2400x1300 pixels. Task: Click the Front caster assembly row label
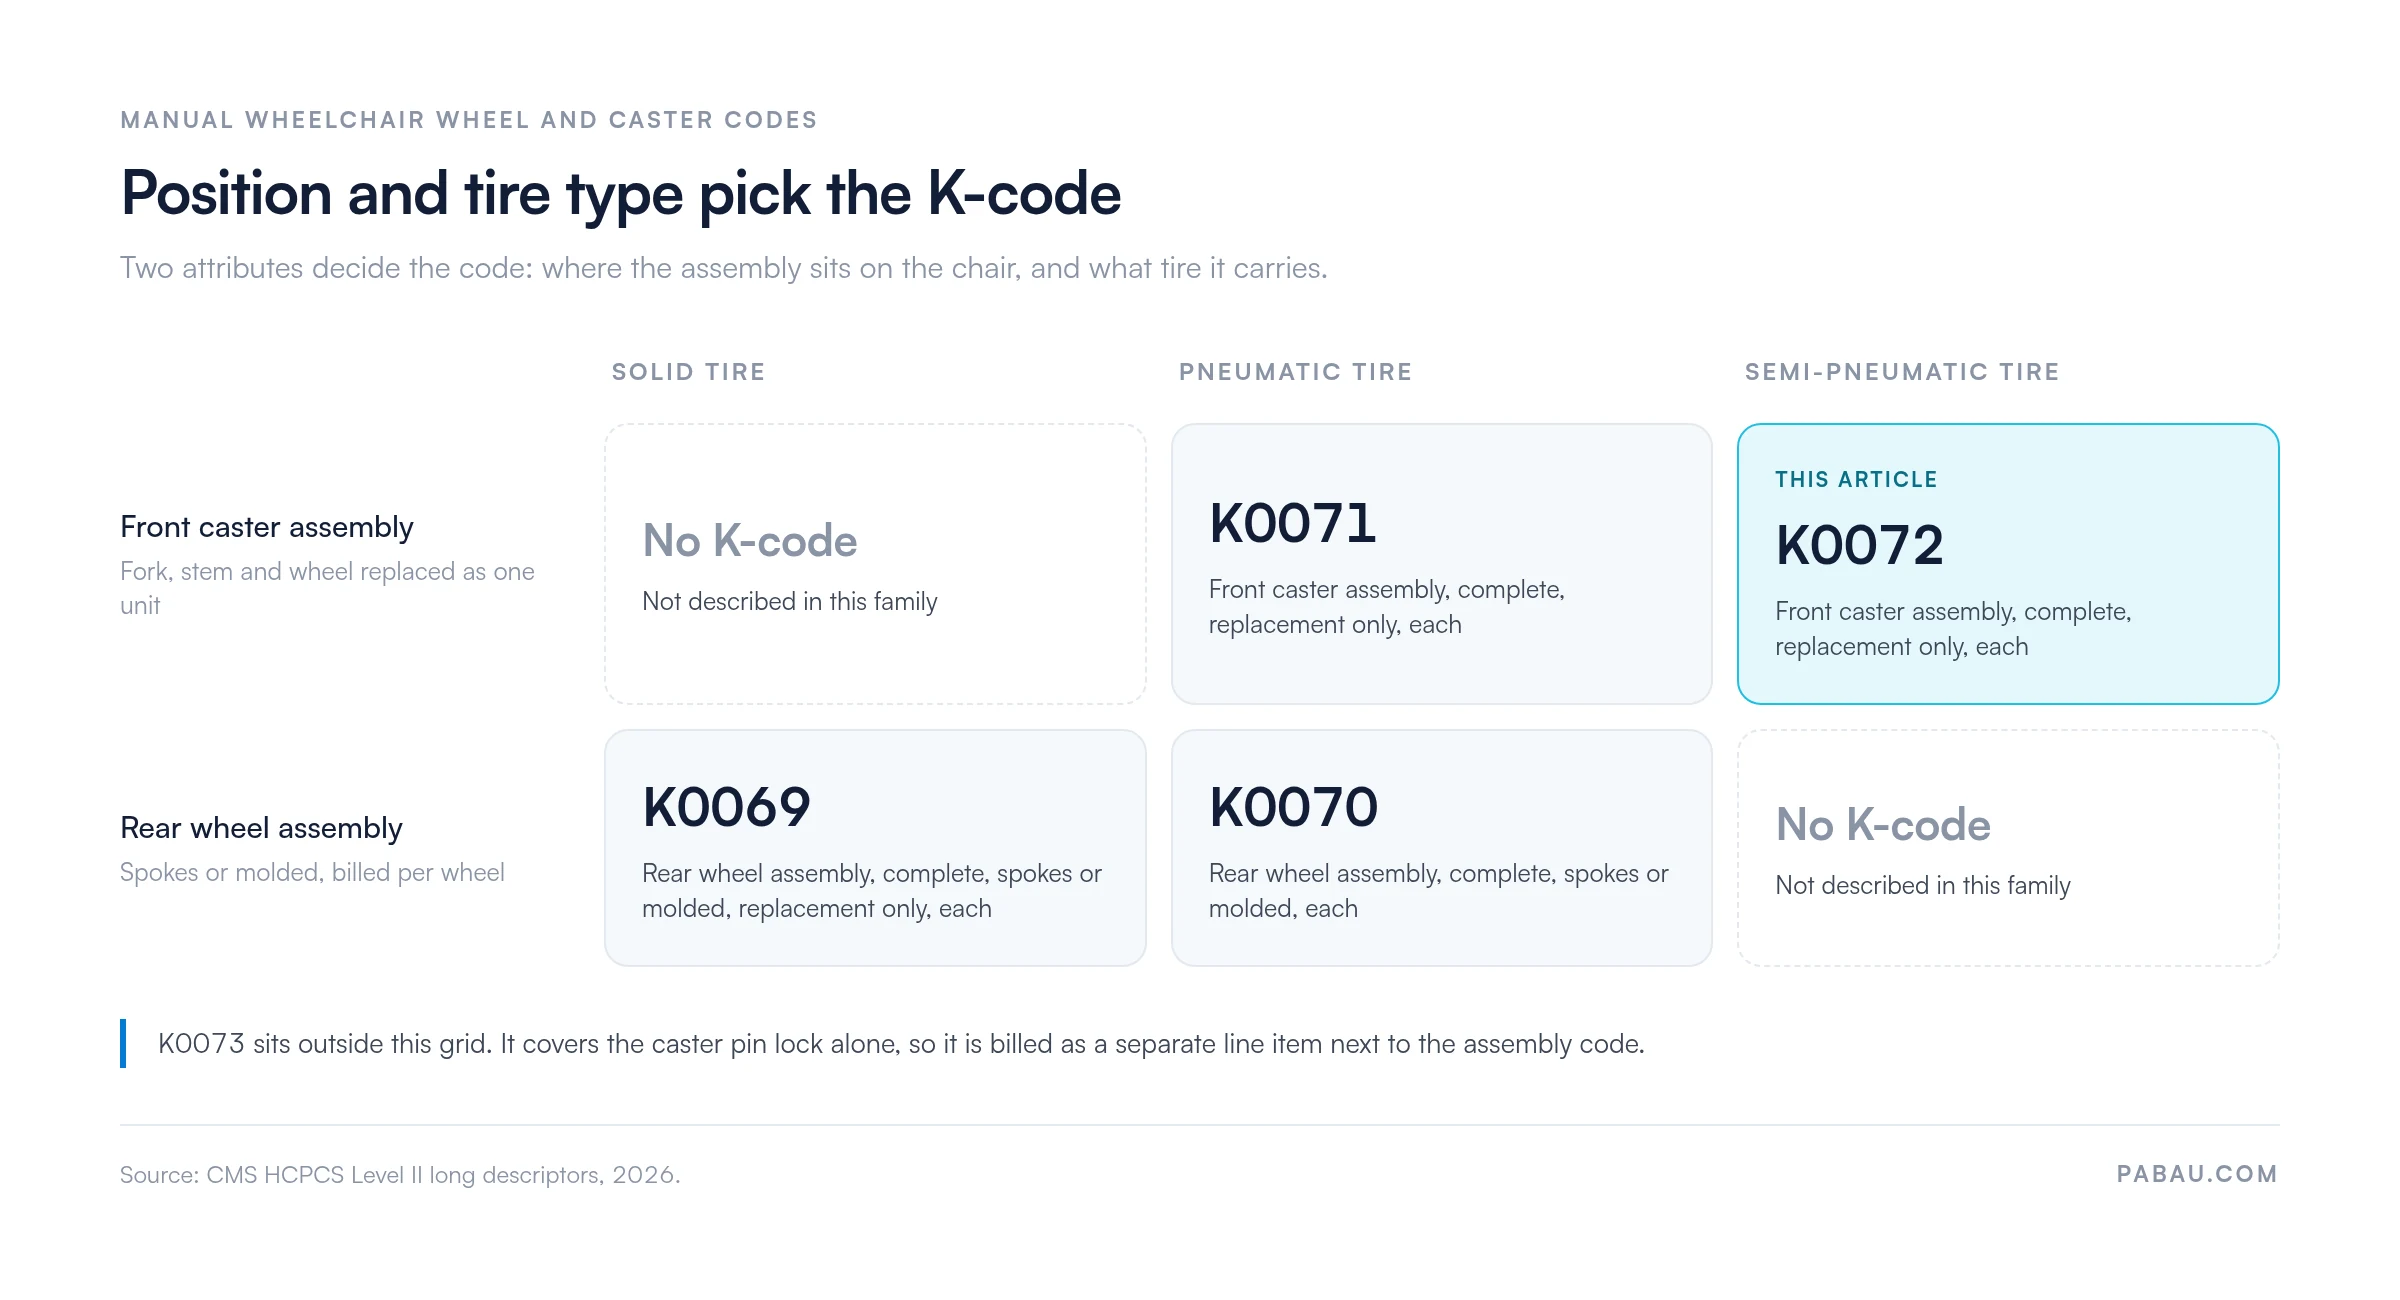click(266, 527)
